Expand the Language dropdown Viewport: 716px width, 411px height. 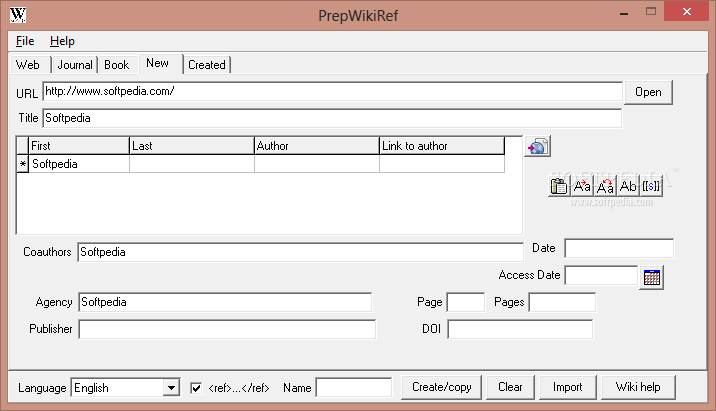click(x=171, y=388)
